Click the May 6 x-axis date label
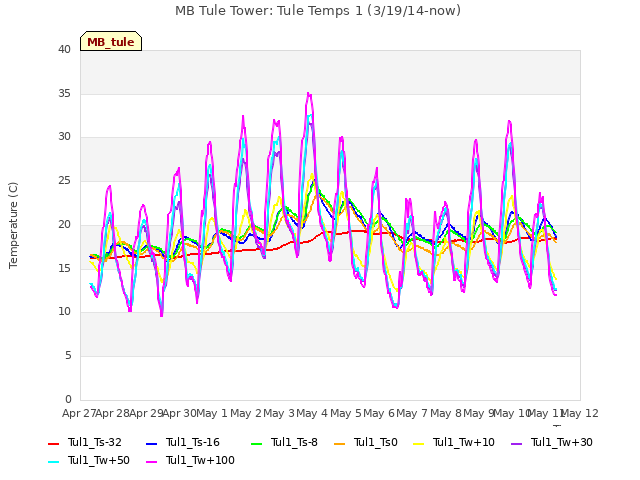The image size is (640, 480). 379,413
